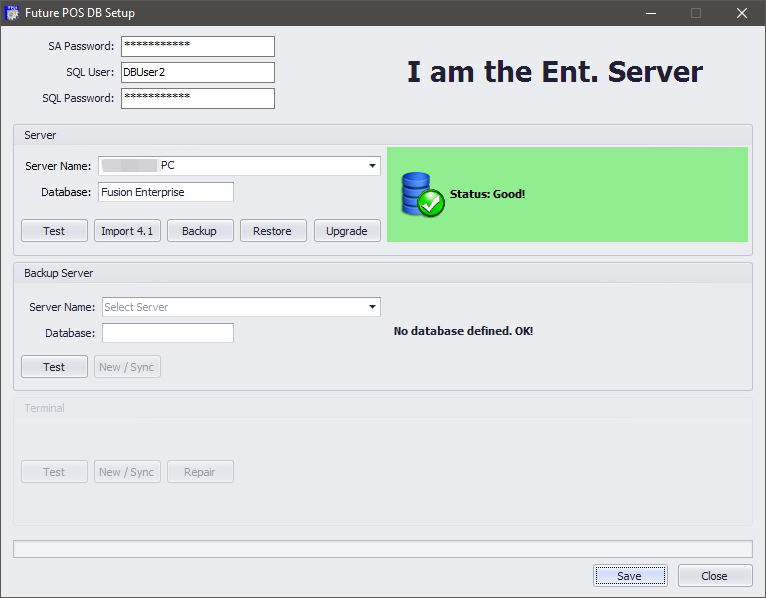Focus the SQL Password field
This screenshot has width=766, height=598.
click(x=197, y=98)
